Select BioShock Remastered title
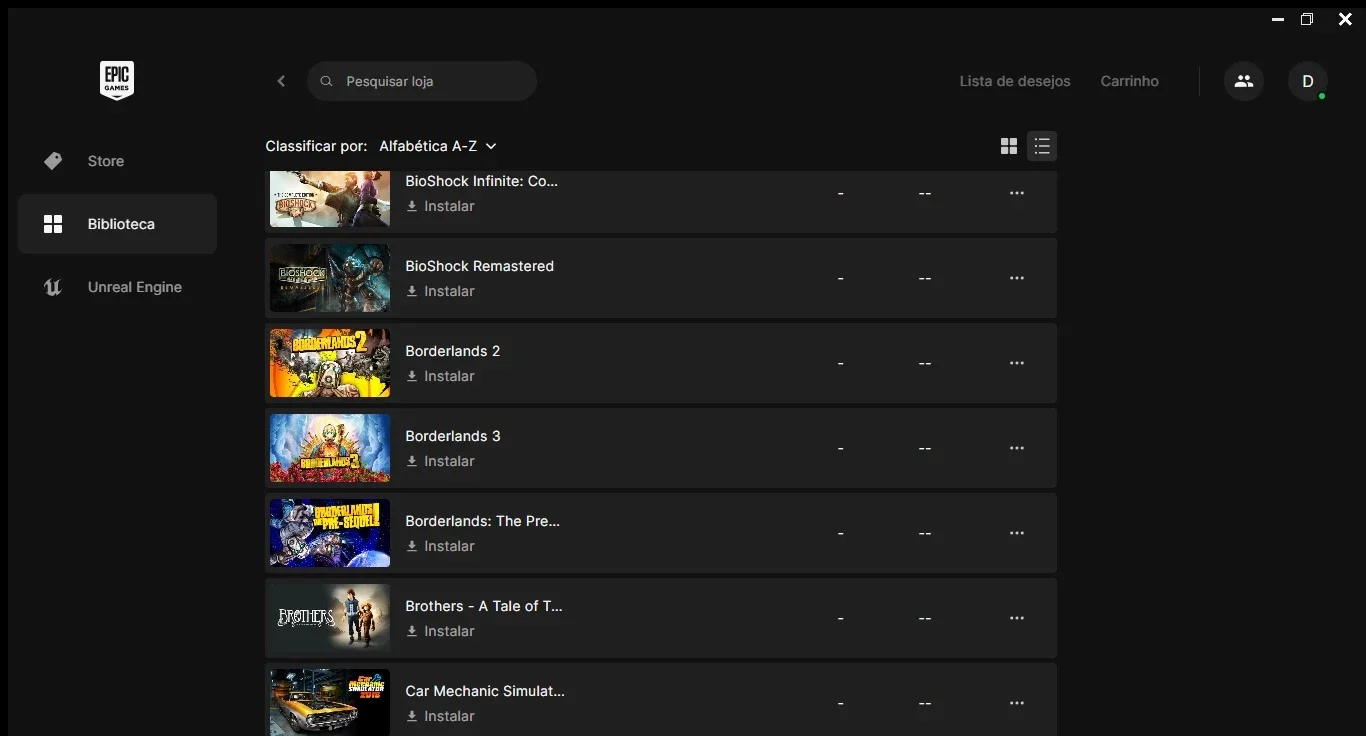The width and height of the screenshot is (1366, 736). click(x=479, y=266)
